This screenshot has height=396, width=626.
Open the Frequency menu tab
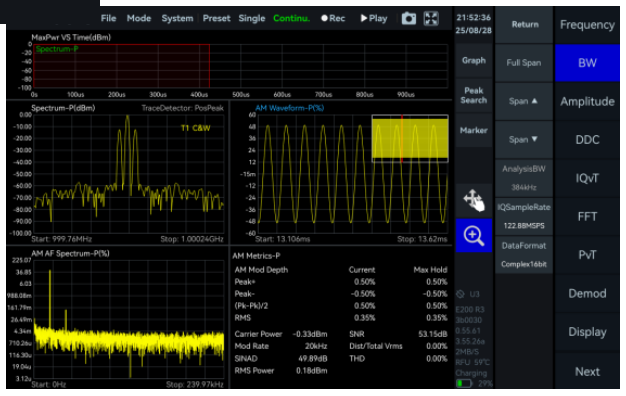587,25
